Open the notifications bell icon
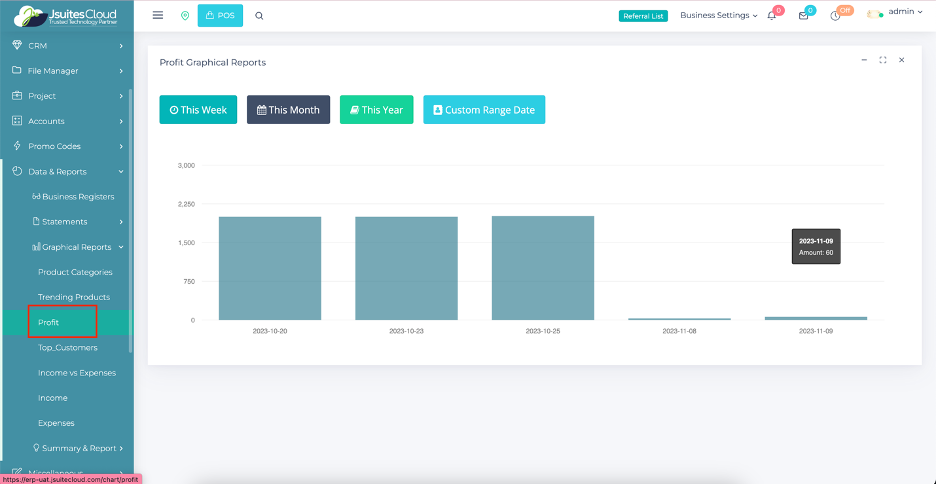The image size is (936, 484). pos(772,16)
